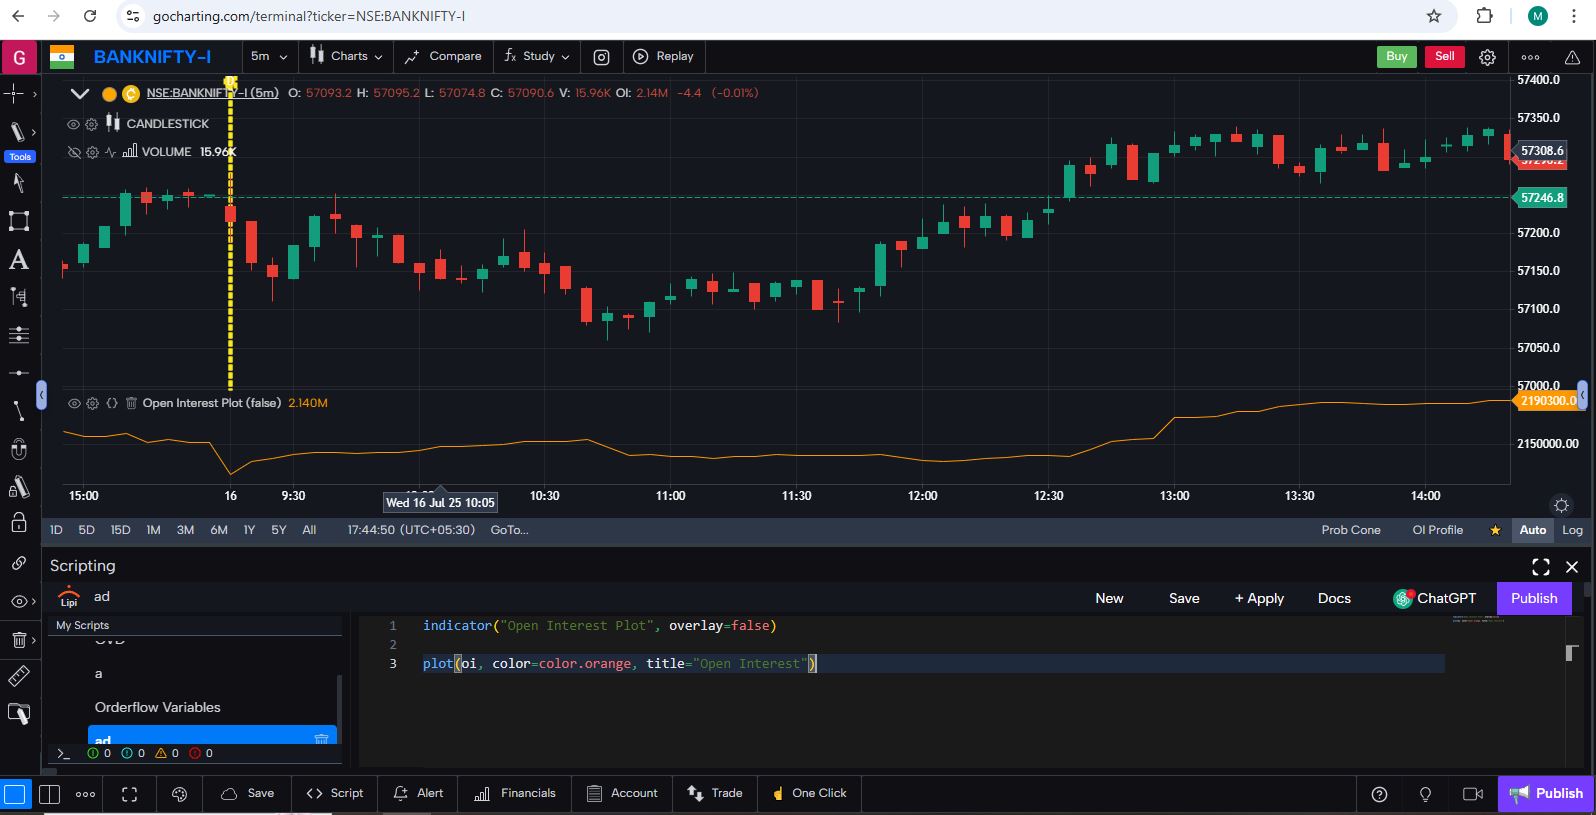Image resolution: width=1596 pixels, height=815 pixels.
Task: Open the color theme palette icon
Action: click(180, 794)
